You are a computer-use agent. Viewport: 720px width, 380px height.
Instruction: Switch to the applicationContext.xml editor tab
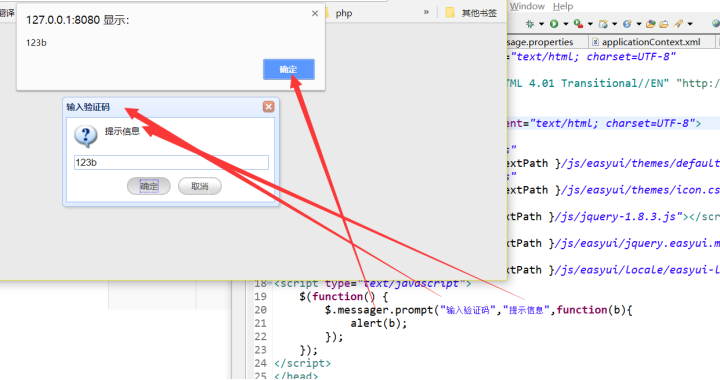[651, 42]
